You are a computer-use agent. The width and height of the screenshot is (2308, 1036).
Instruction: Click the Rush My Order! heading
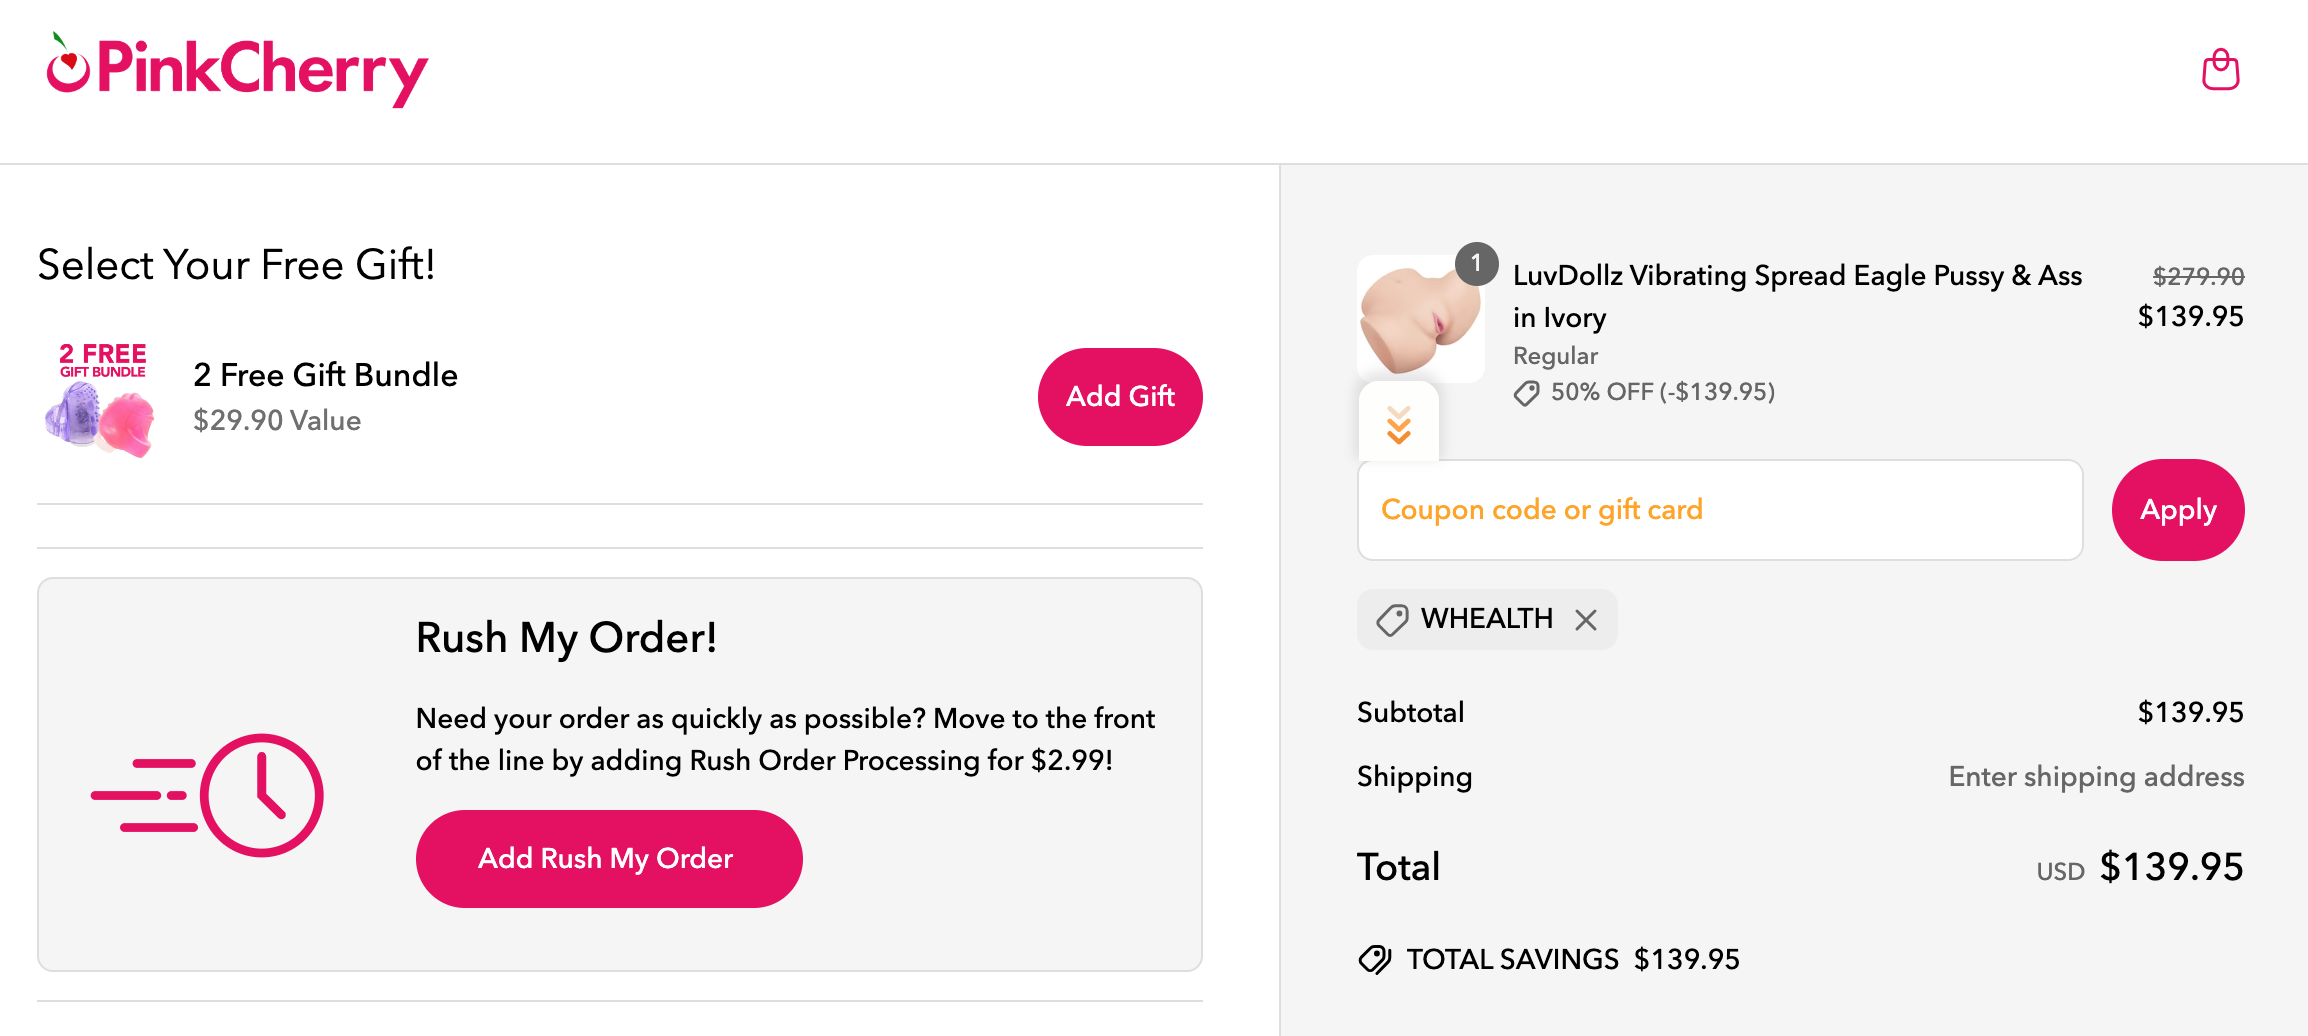[566, 638]
